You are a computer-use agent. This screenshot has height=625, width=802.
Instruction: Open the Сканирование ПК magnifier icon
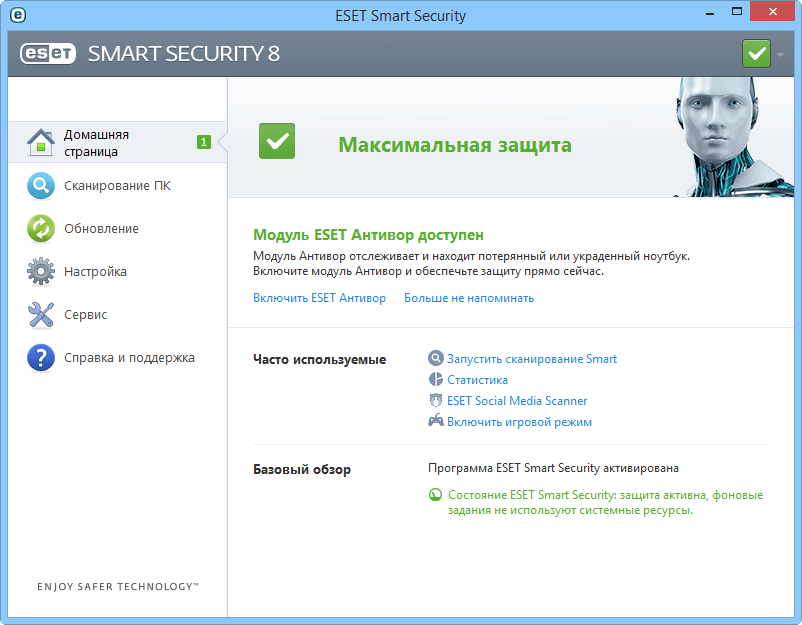coord(40,185)
